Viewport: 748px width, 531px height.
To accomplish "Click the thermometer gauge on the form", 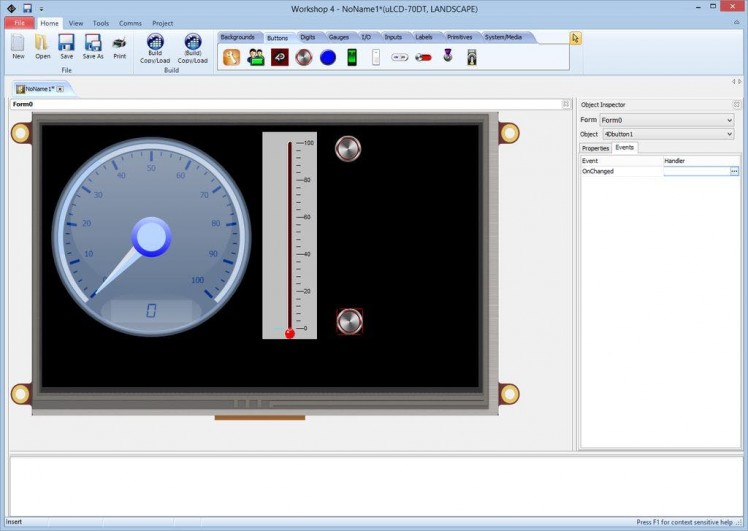I will pos(289,235).
